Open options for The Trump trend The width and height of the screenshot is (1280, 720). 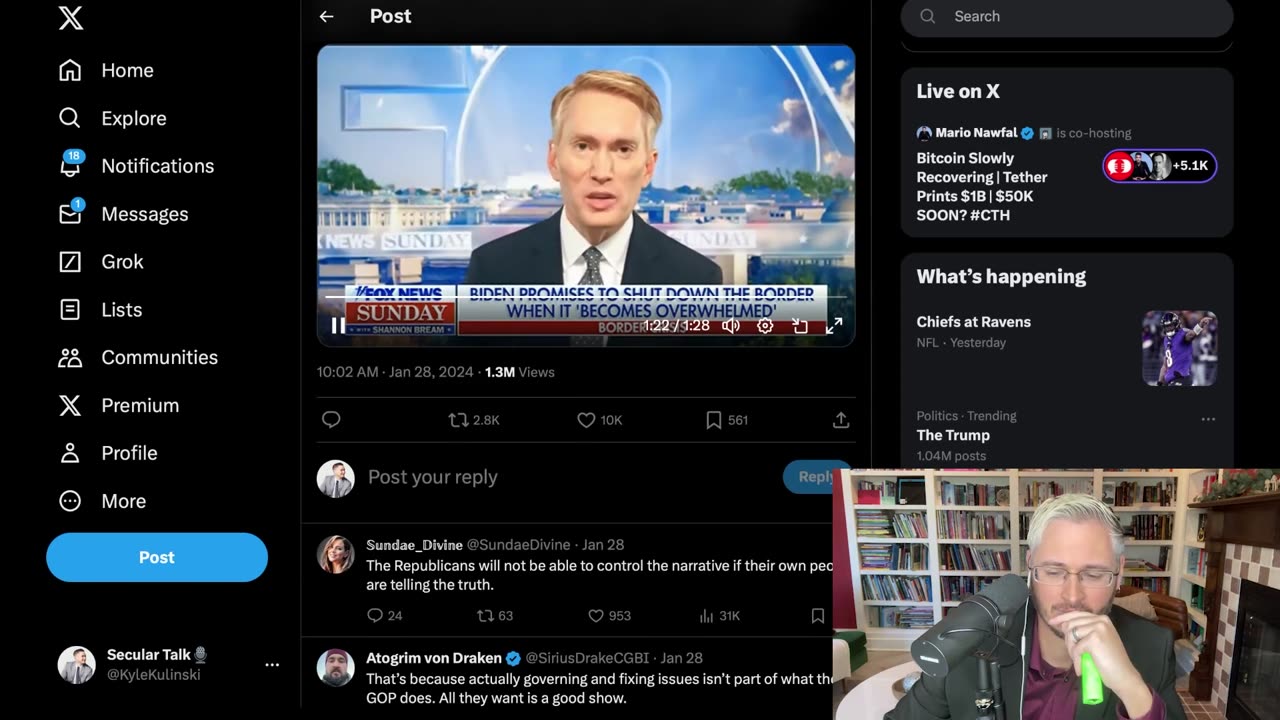click(1208, 419)
